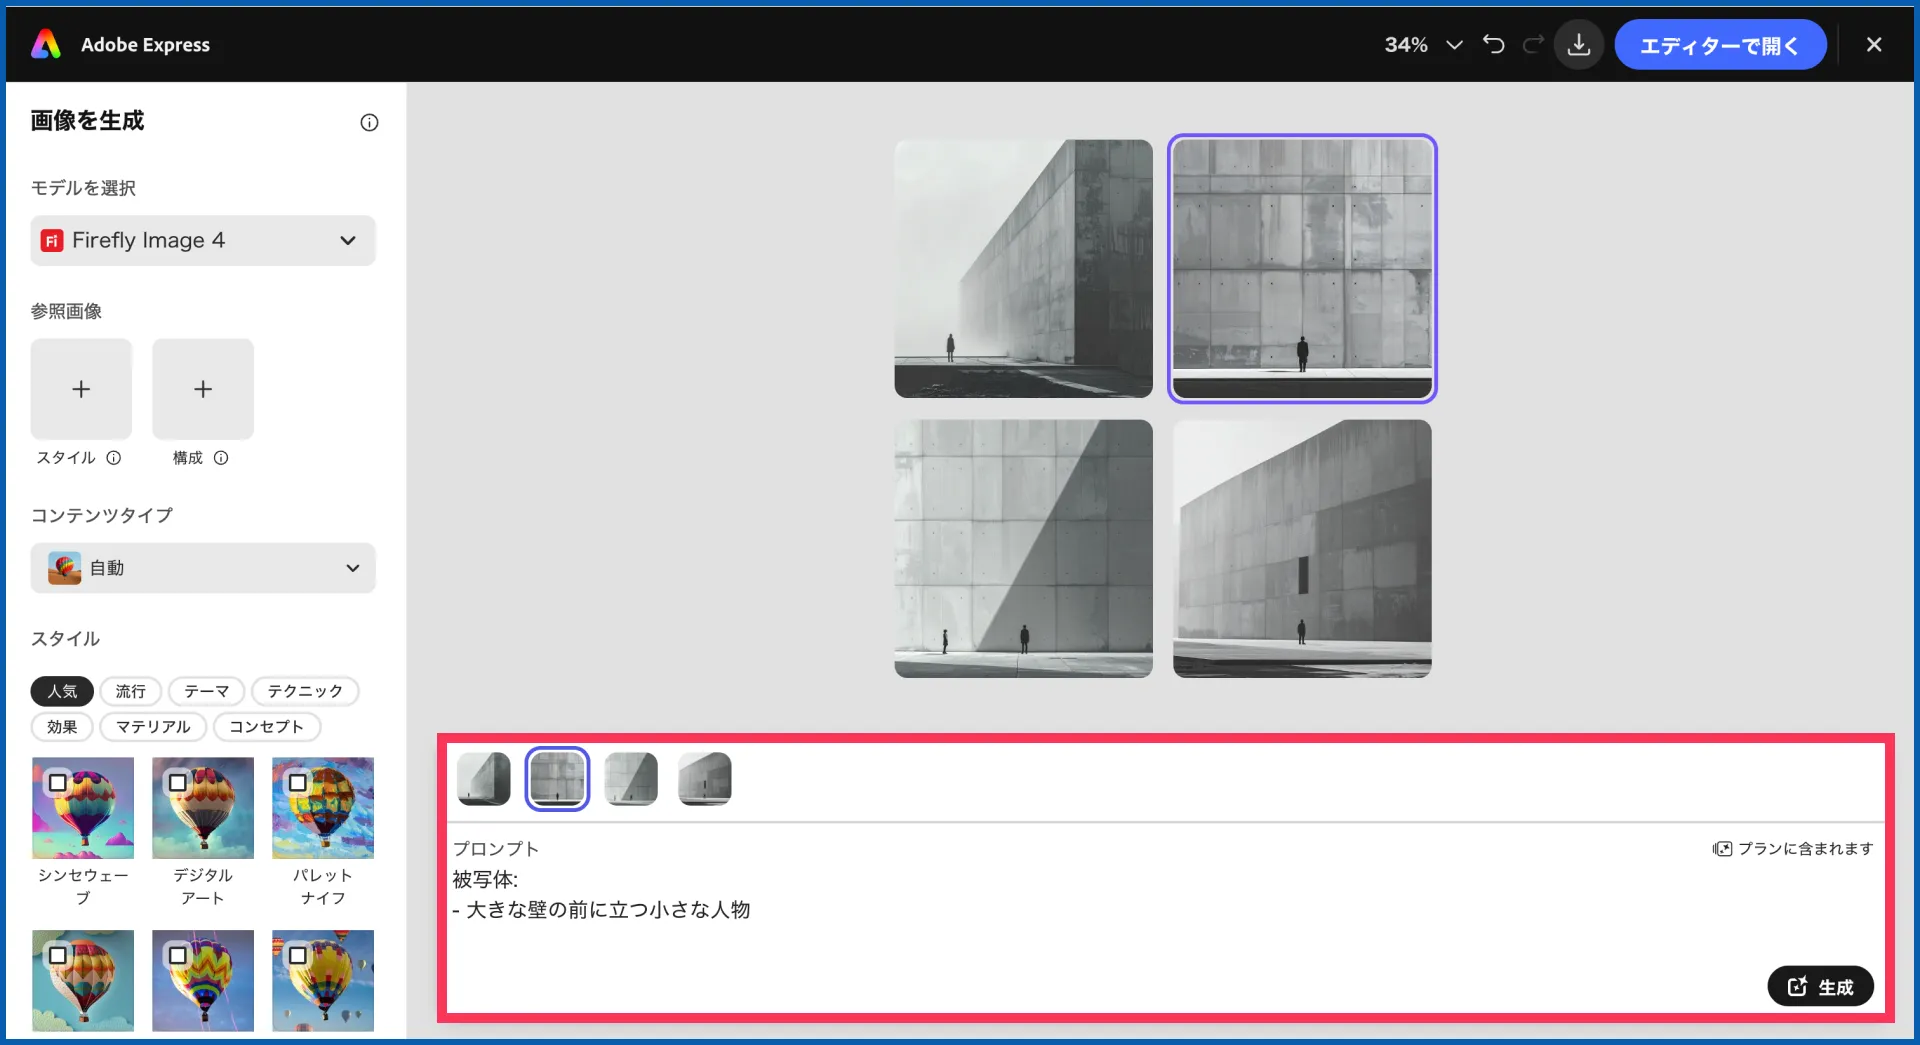
Task: Click the download icon in top bar
Action: (x=1579, y=45)
